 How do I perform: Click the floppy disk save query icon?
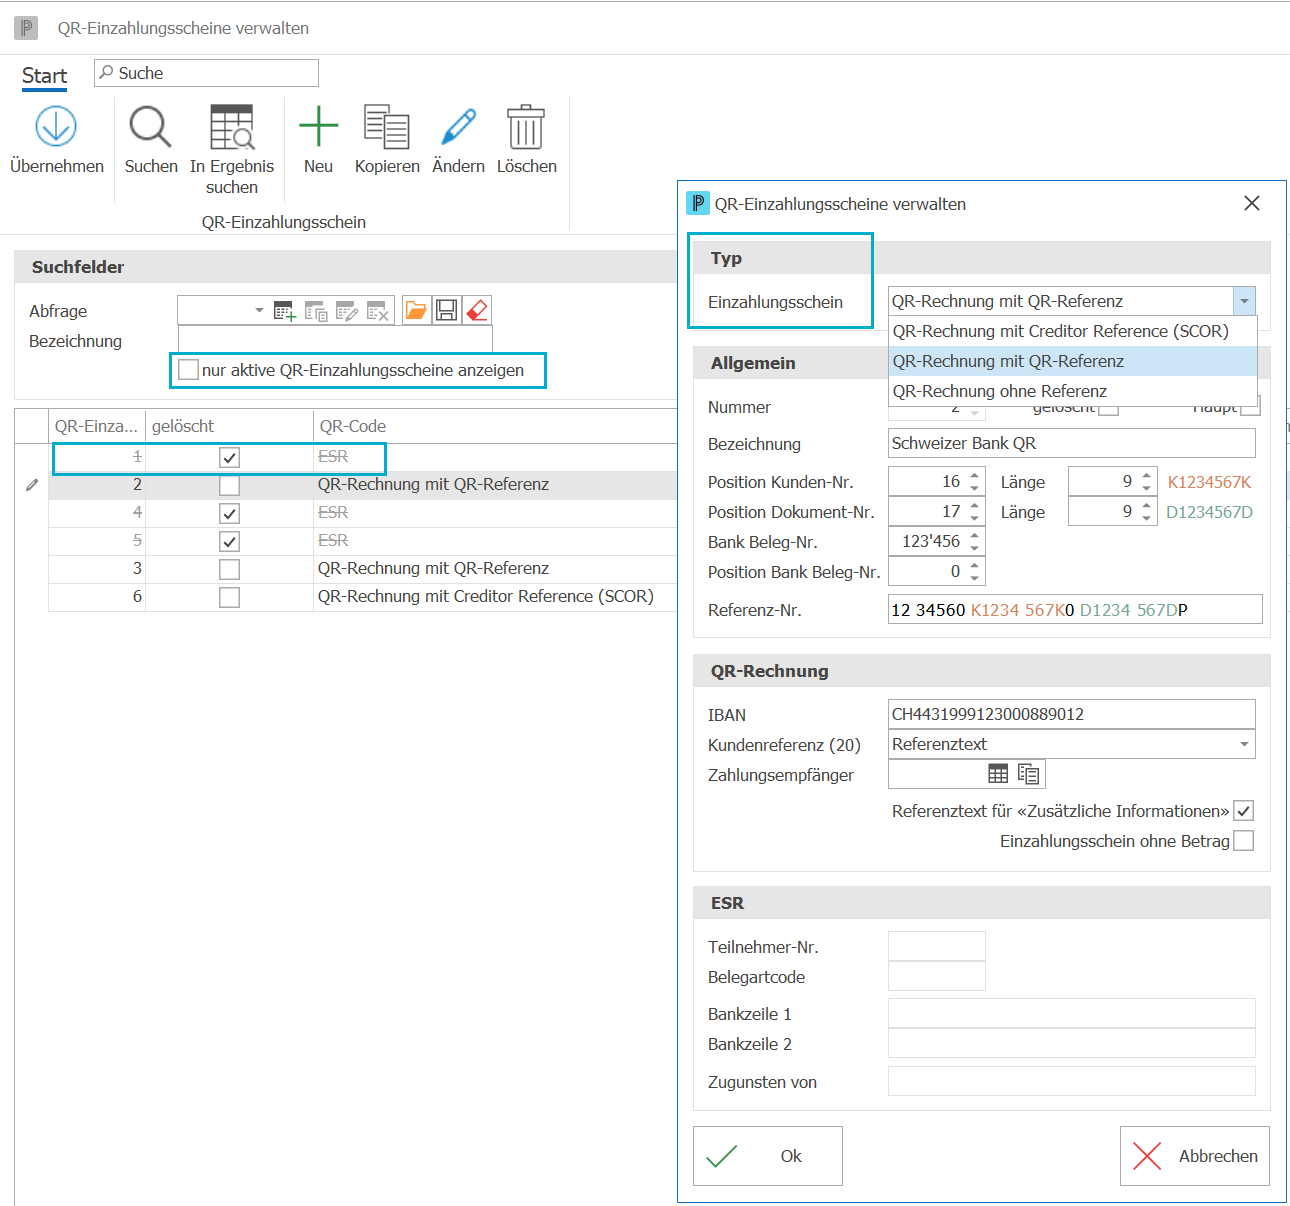click(447, 310)
